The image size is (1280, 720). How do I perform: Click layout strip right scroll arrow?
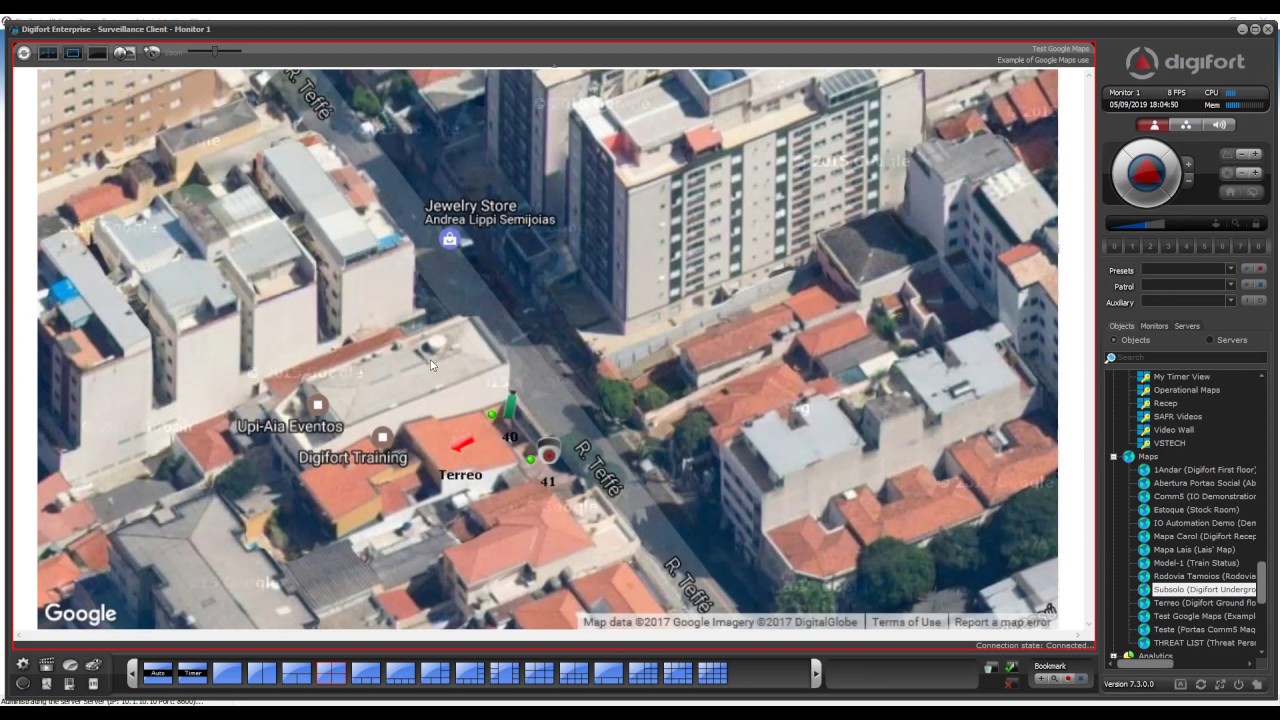816,673
